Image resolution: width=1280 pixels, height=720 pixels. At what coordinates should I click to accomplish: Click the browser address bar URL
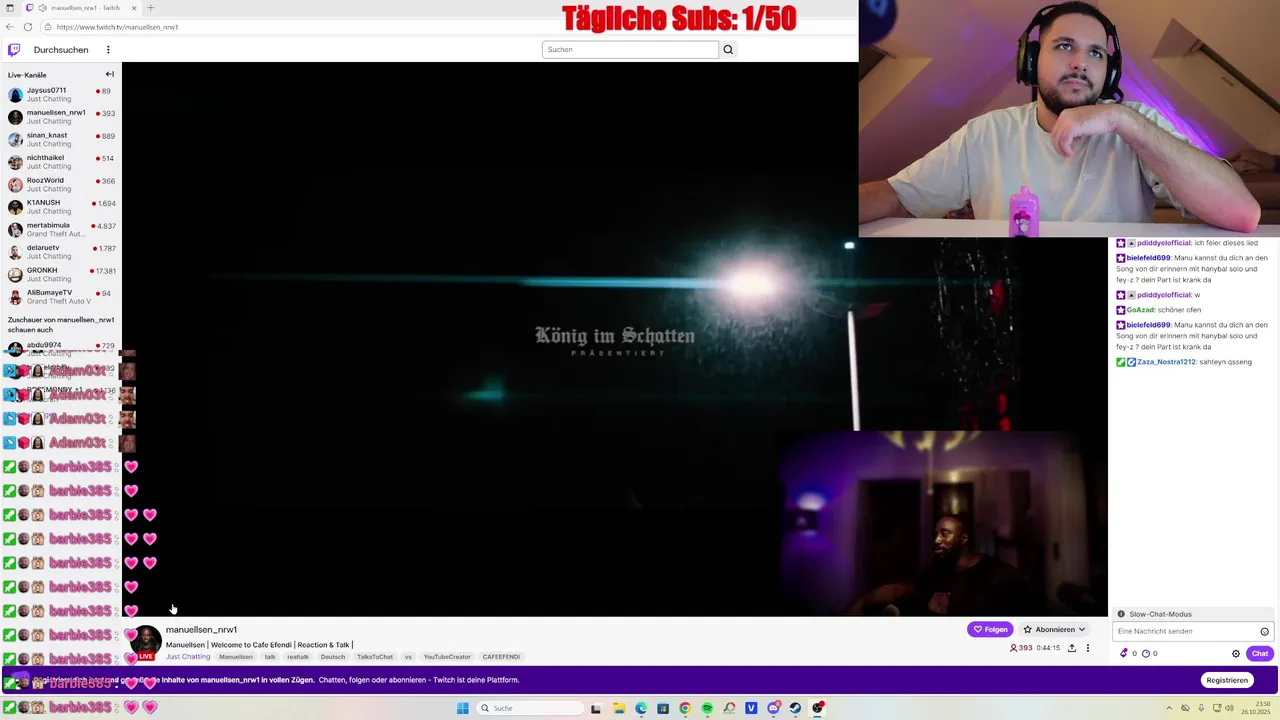[x=117, y=27]
